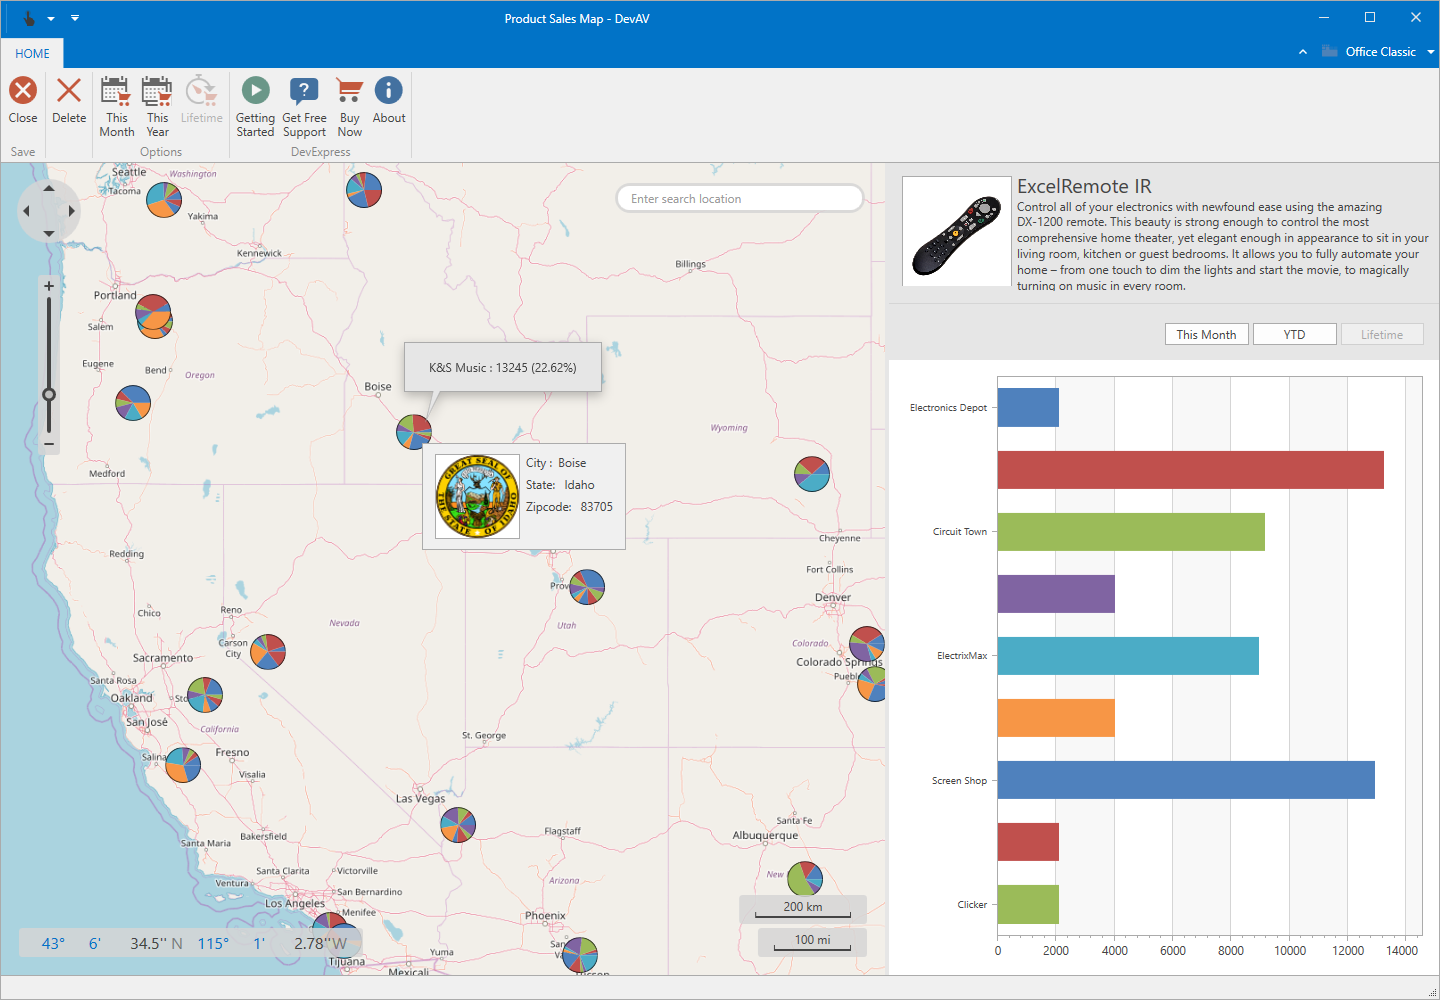Switch to the HOME ribbon tab
This screenshot has width=1440, height=1000.
tap(32, 54)
